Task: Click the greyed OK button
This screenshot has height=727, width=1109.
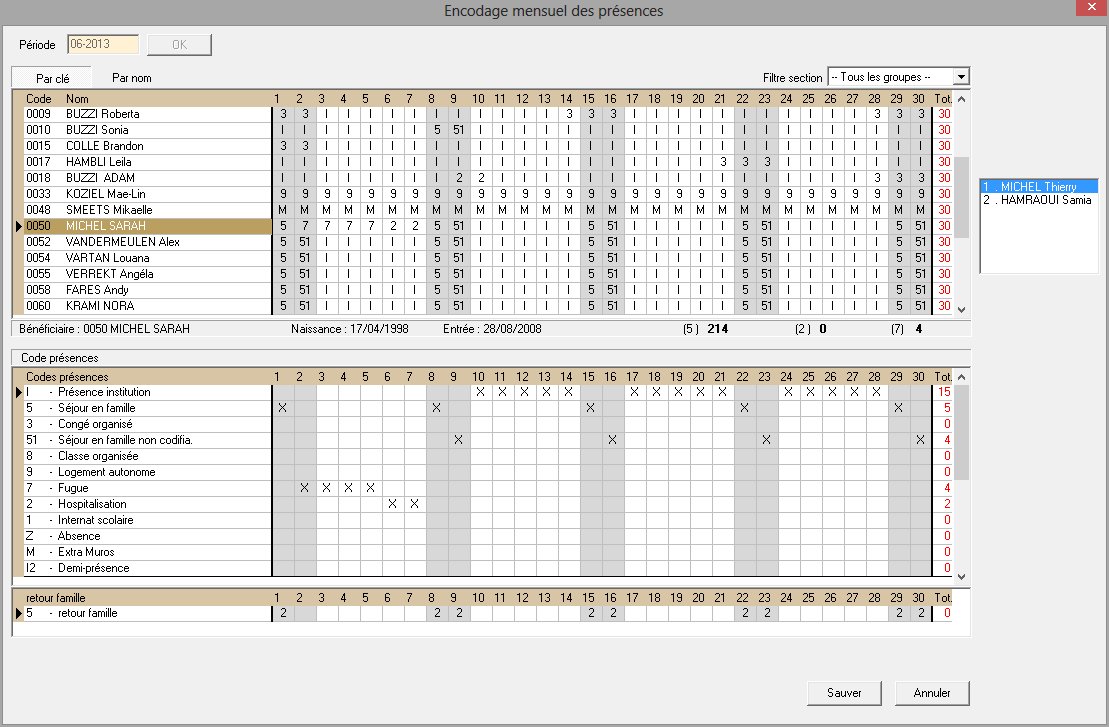Action: (x=180, y=45)
